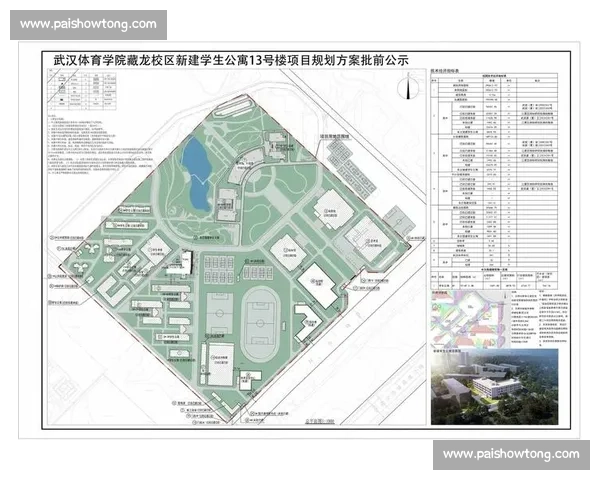The image size is (600, 480).
Task: Click the north arrow compass symbol
Action: pyautogui.click(x=408, y=87)
